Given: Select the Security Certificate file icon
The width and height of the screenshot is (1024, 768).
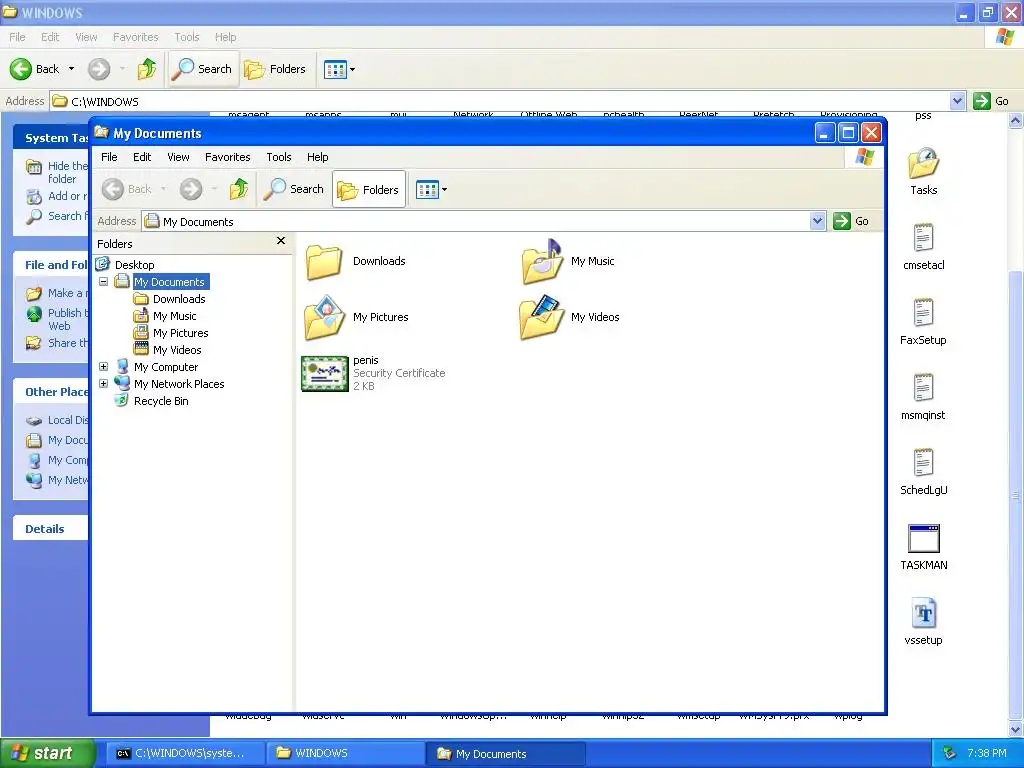Looking at the screenshot, I should [x=325, y=374].
